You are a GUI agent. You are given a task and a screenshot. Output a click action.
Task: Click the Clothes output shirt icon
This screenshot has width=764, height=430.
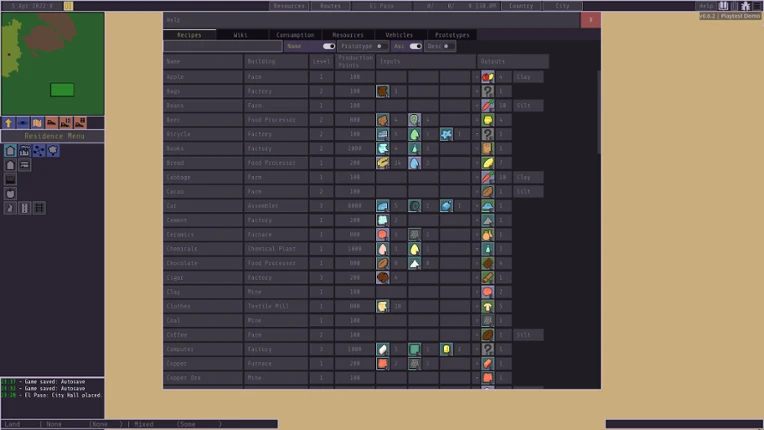[488, 306]
